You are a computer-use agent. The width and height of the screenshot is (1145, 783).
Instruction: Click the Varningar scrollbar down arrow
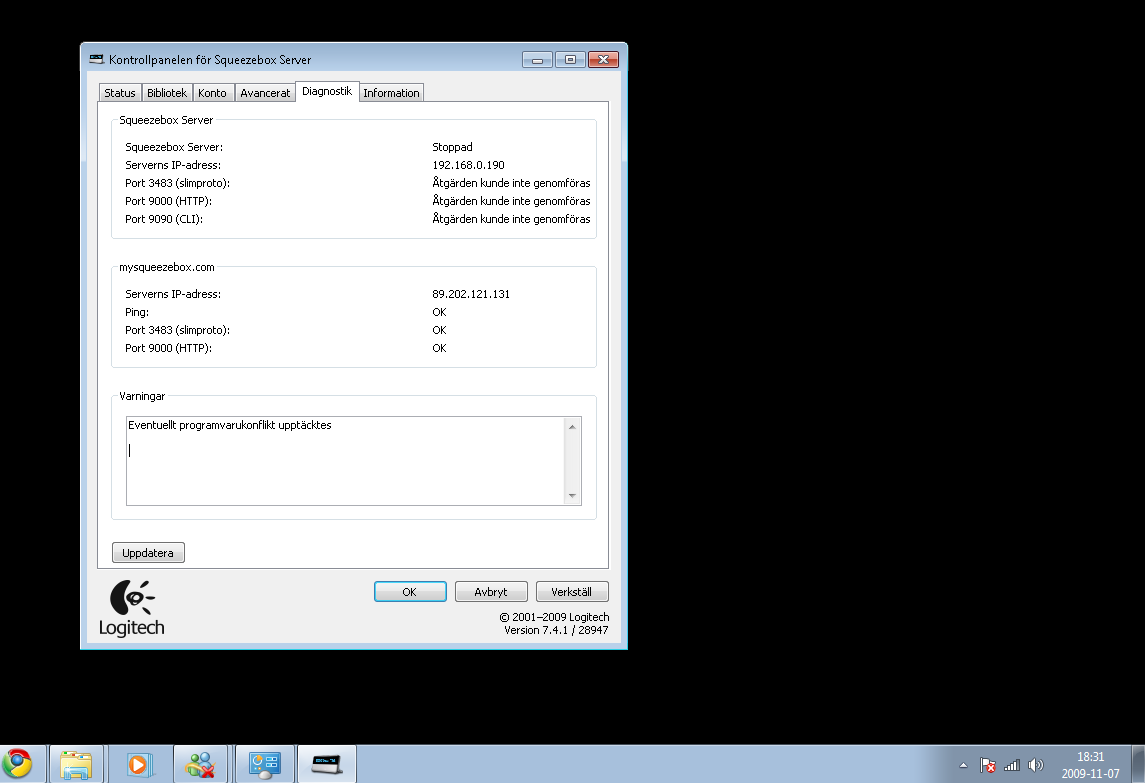tap(572, 496)
